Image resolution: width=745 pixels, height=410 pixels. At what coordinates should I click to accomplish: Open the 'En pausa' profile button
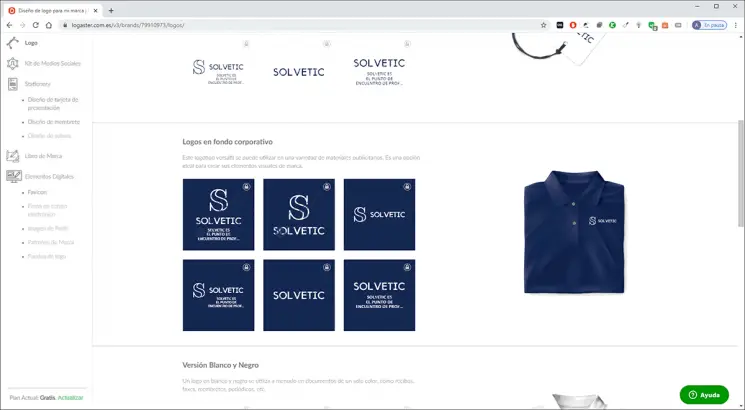click(709, 25)
